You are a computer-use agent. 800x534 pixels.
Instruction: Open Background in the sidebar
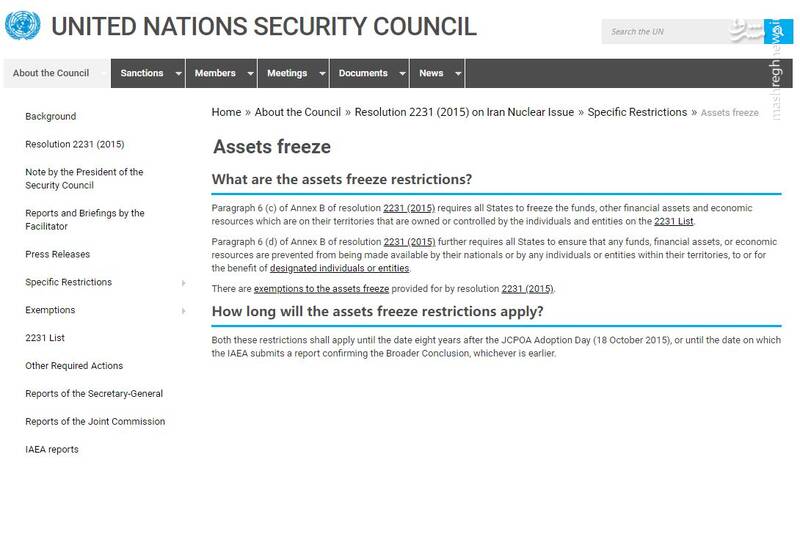(x=51, y=116)
